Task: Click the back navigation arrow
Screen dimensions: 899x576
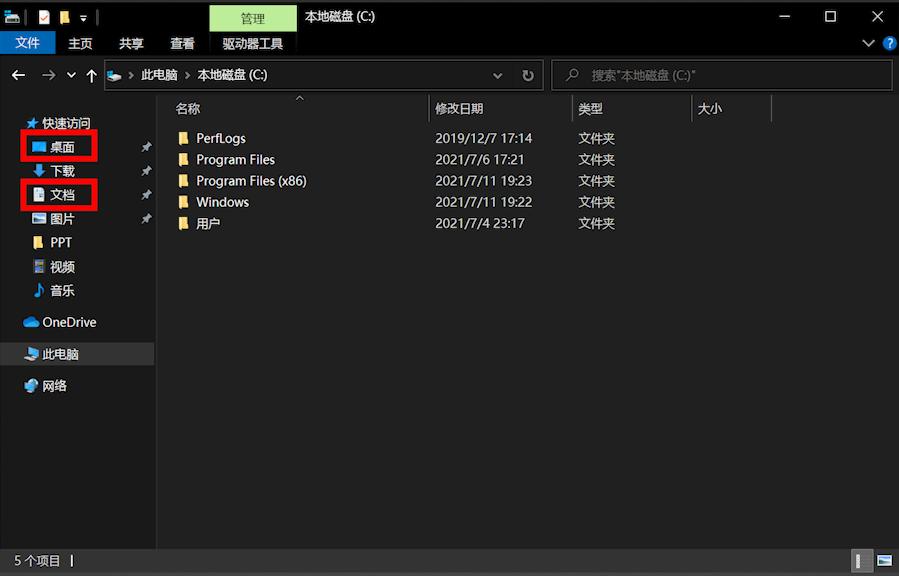Action: tap(18, 75)
